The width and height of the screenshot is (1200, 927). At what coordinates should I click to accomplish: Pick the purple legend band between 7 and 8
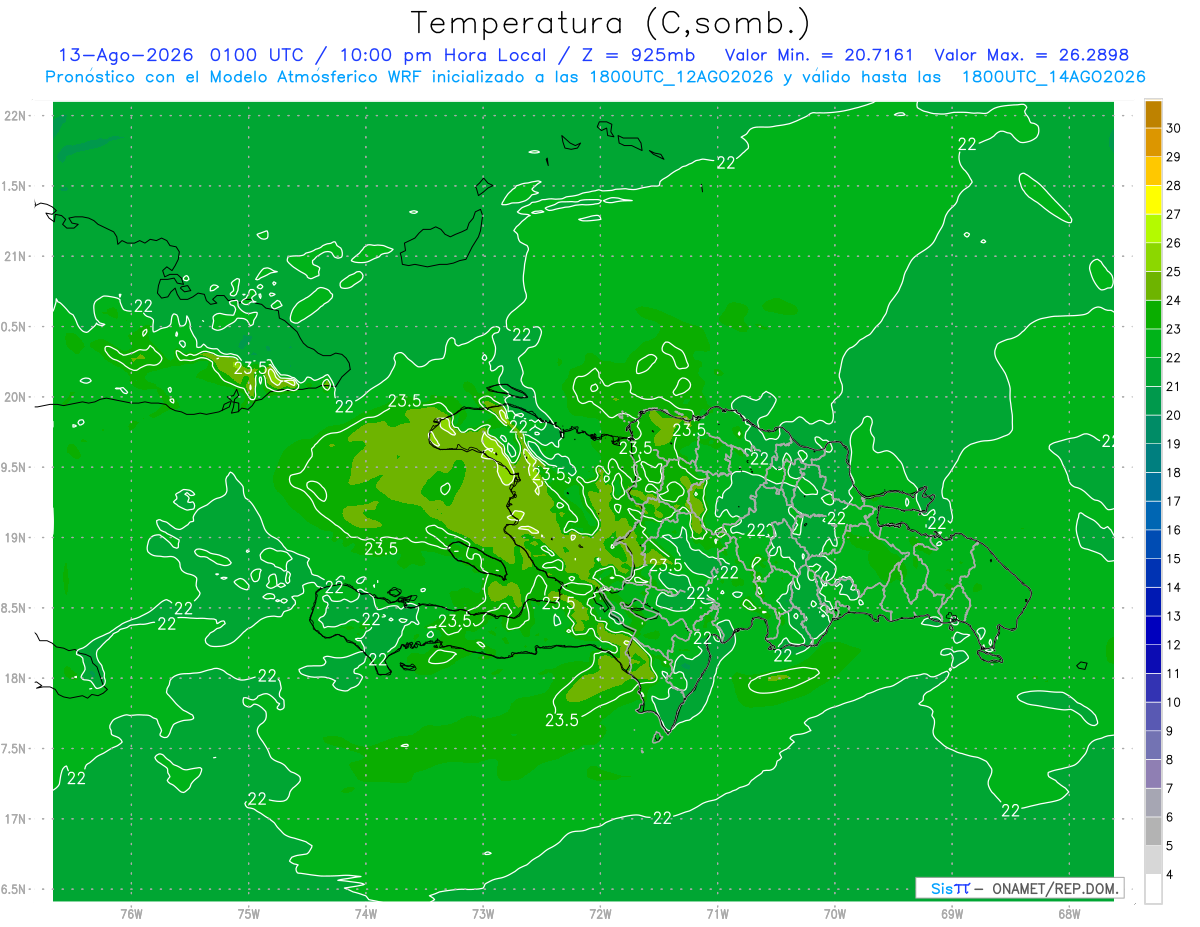pos(1153,774)
